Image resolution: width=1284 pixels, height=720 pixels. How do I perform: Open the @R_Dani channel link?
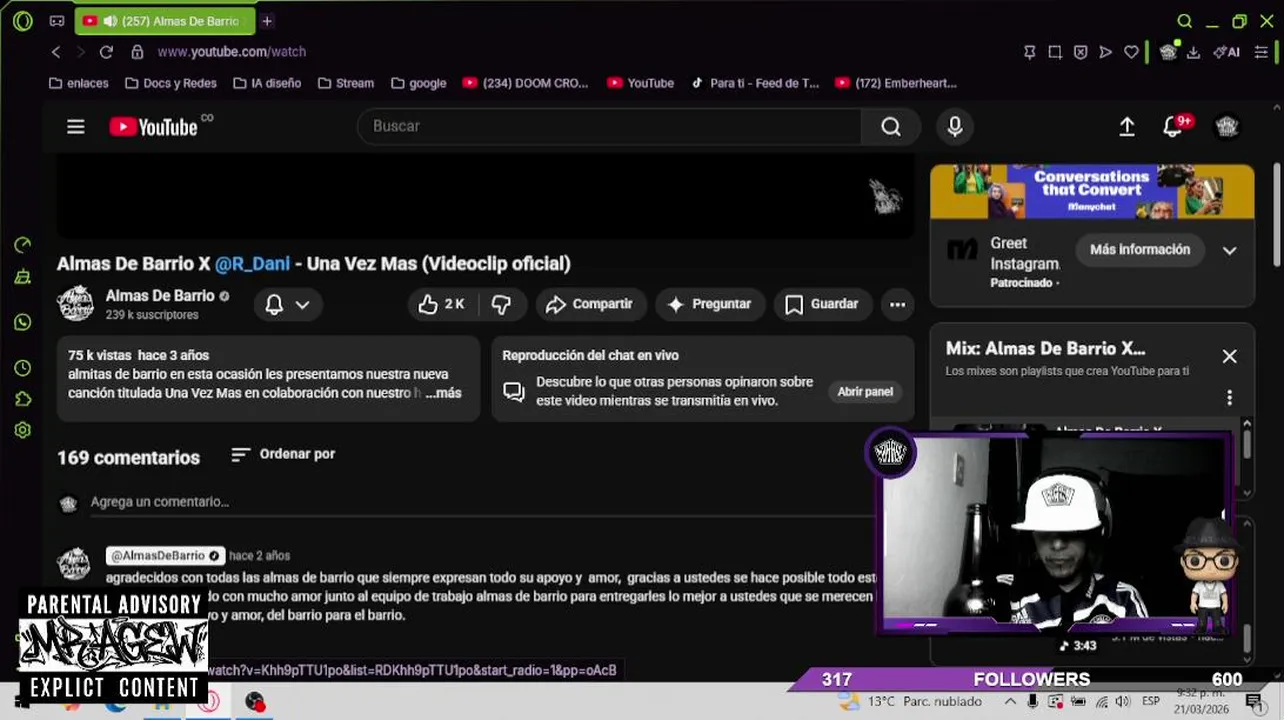point(252,264)
